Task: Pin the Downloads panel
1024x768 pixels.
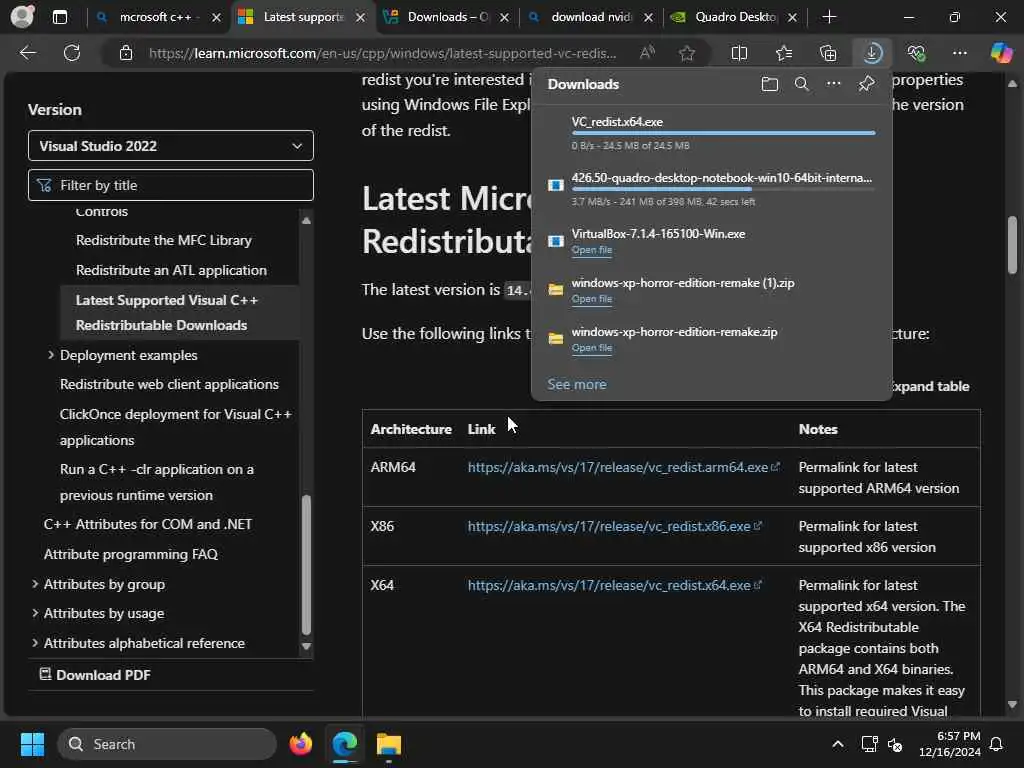Action: coord(867,84)
